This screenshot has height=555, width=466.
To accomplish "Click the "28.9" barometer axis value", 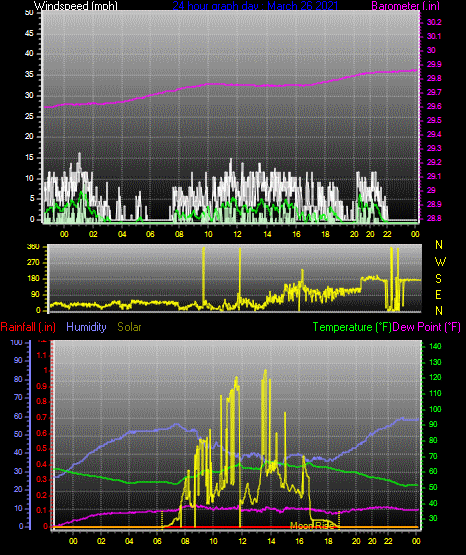I will pos(434,204).
